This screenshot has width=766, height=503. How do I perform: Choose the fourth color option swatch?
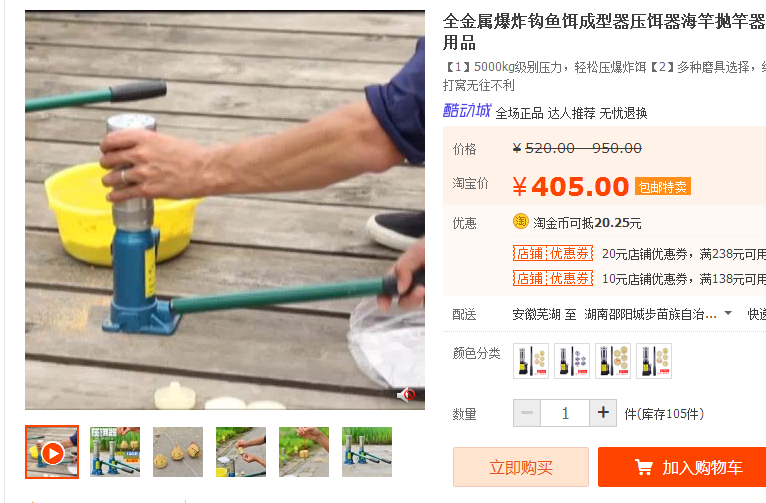coord(654,361)
